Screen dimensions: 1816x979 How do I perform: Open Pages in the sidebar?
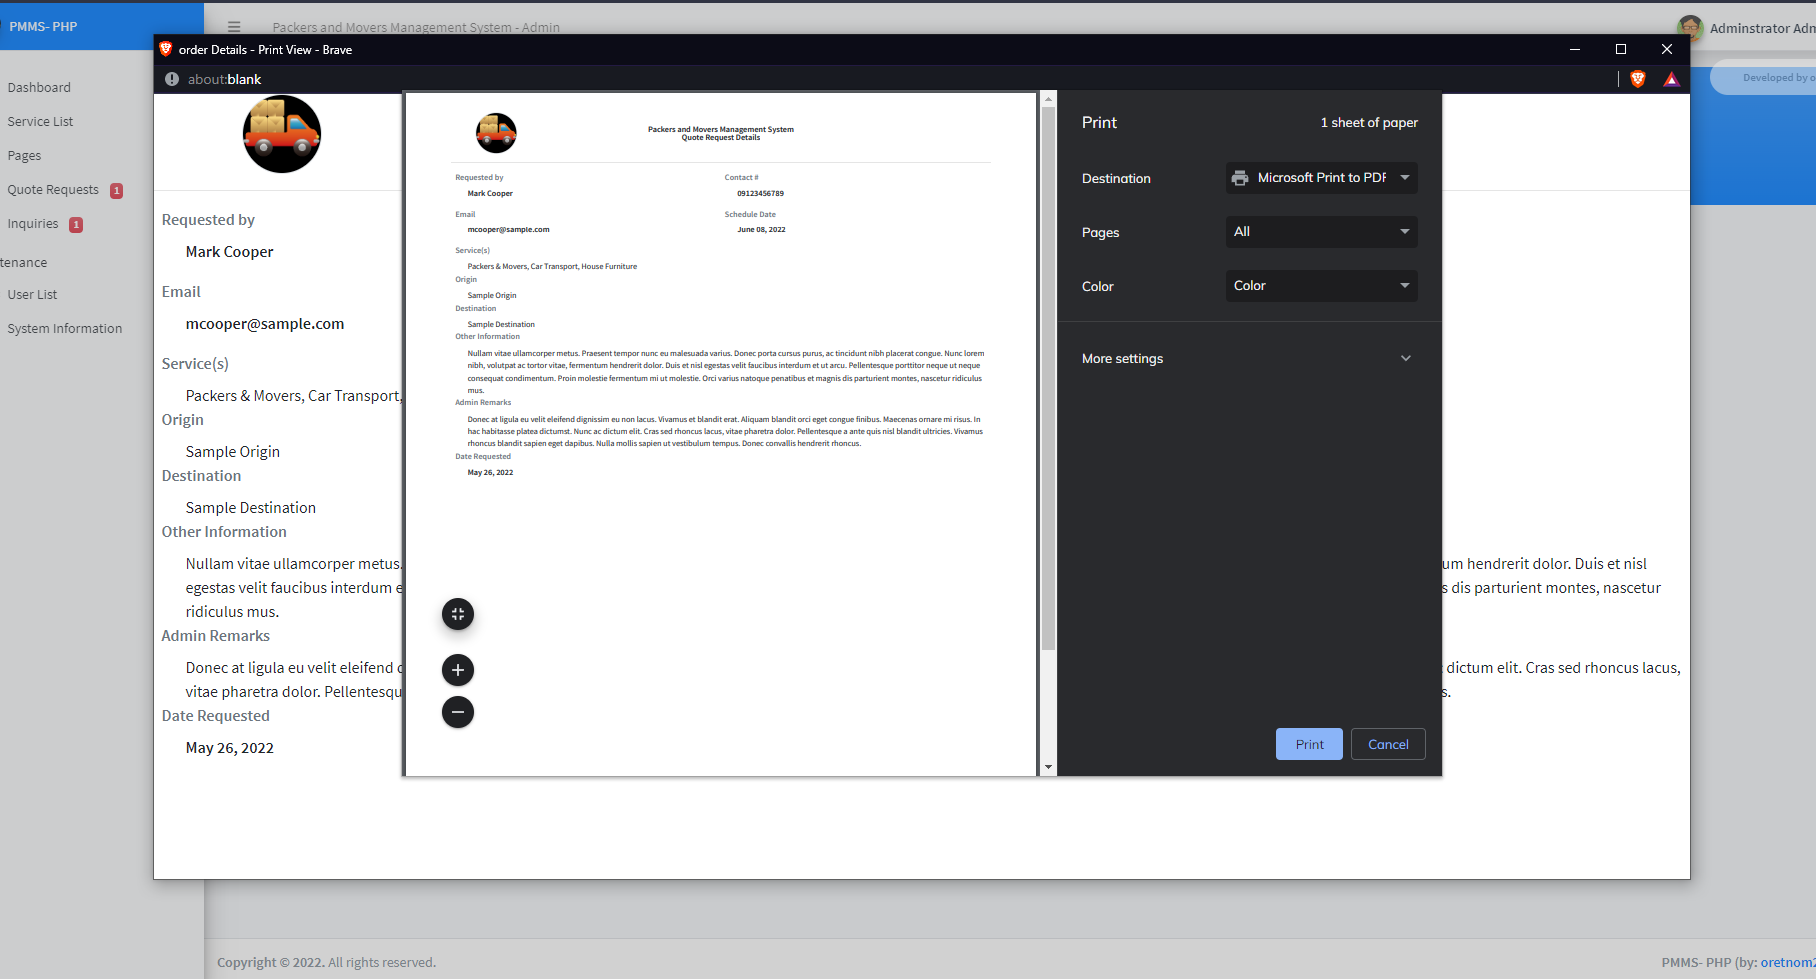[24, 155]
